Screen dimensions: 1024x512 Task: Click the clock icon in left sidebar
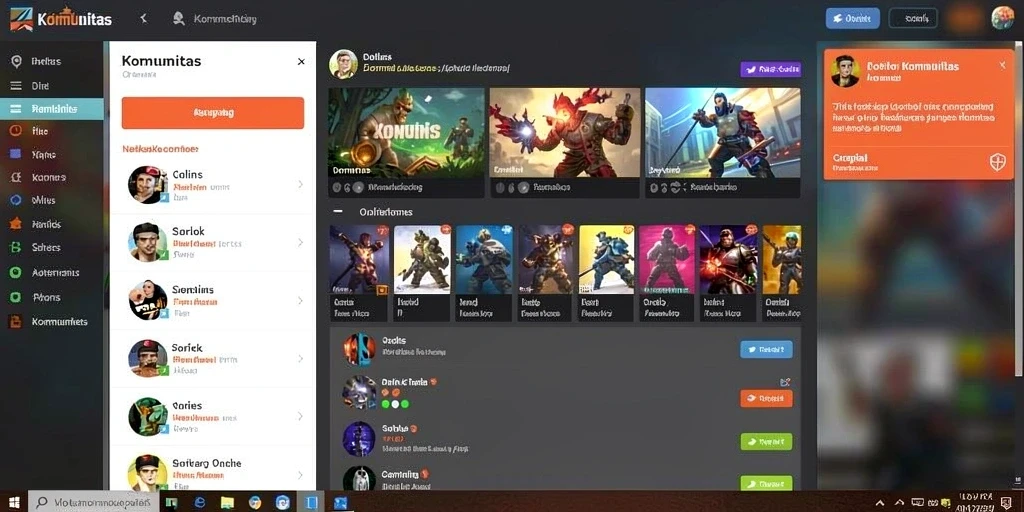(x=16, y=131)
